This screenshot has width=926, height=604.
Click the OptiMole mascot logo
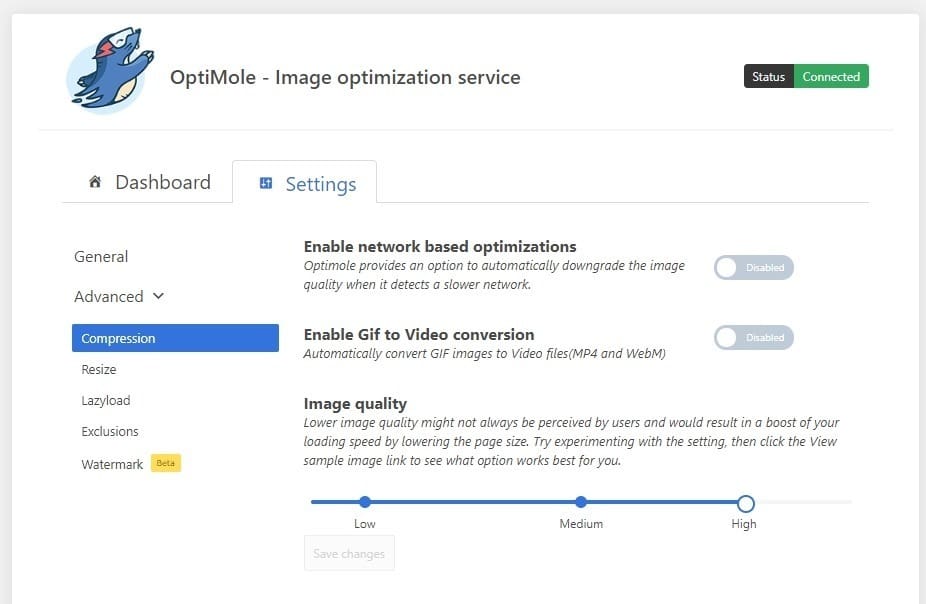point(110,70)
